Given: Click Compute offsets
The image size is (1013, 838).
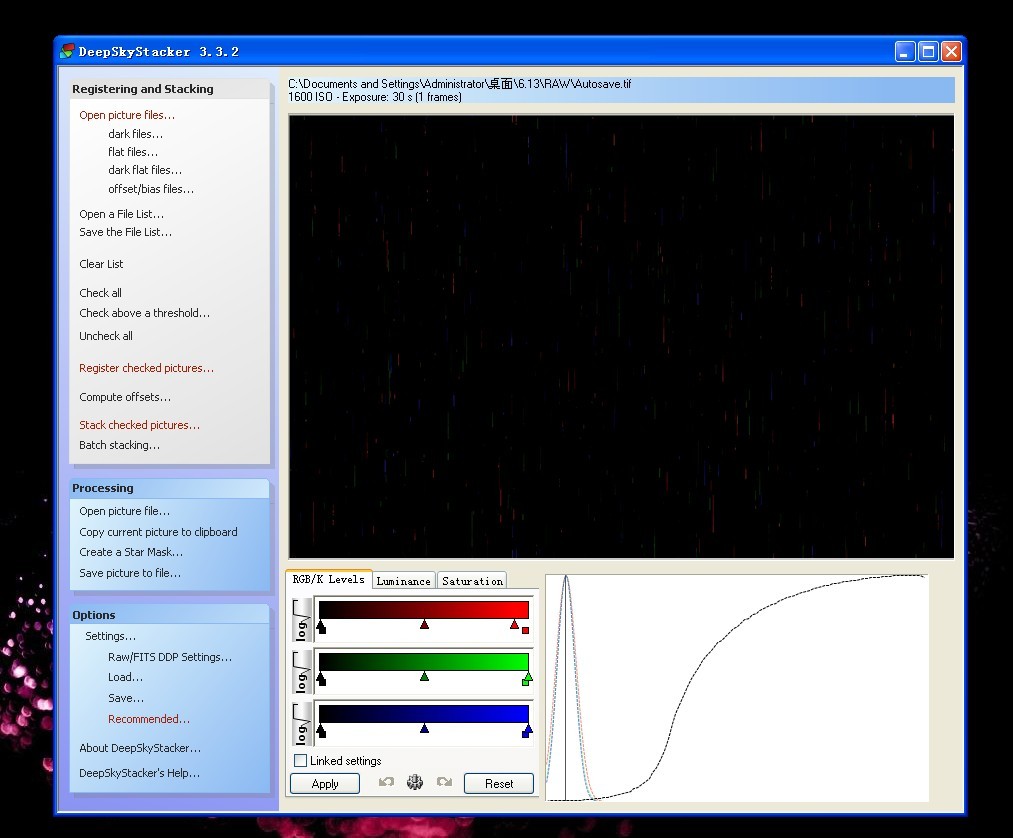Looking at the screenshot, I should [x=125, y=397].
